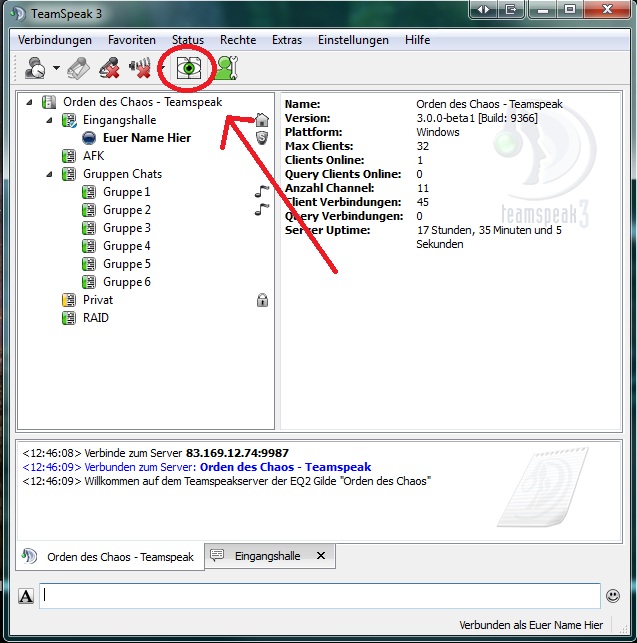This screenshot has height=643, width=637.
Task: Click the server admin shield icon
Action: click(262, 138)
